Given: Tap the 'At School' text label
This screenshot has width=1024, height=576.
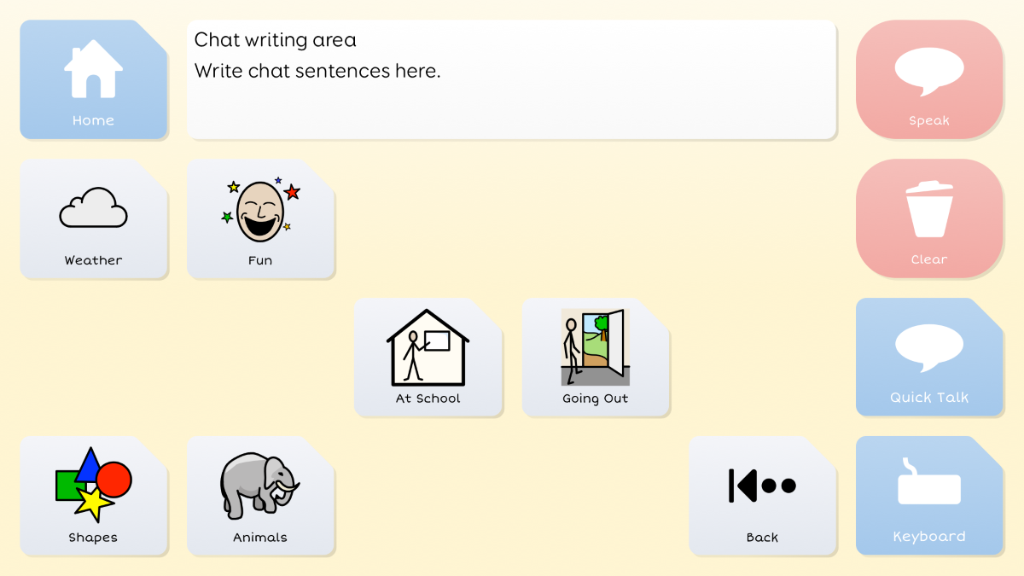Looking at the screenshot, I should 428,399.
